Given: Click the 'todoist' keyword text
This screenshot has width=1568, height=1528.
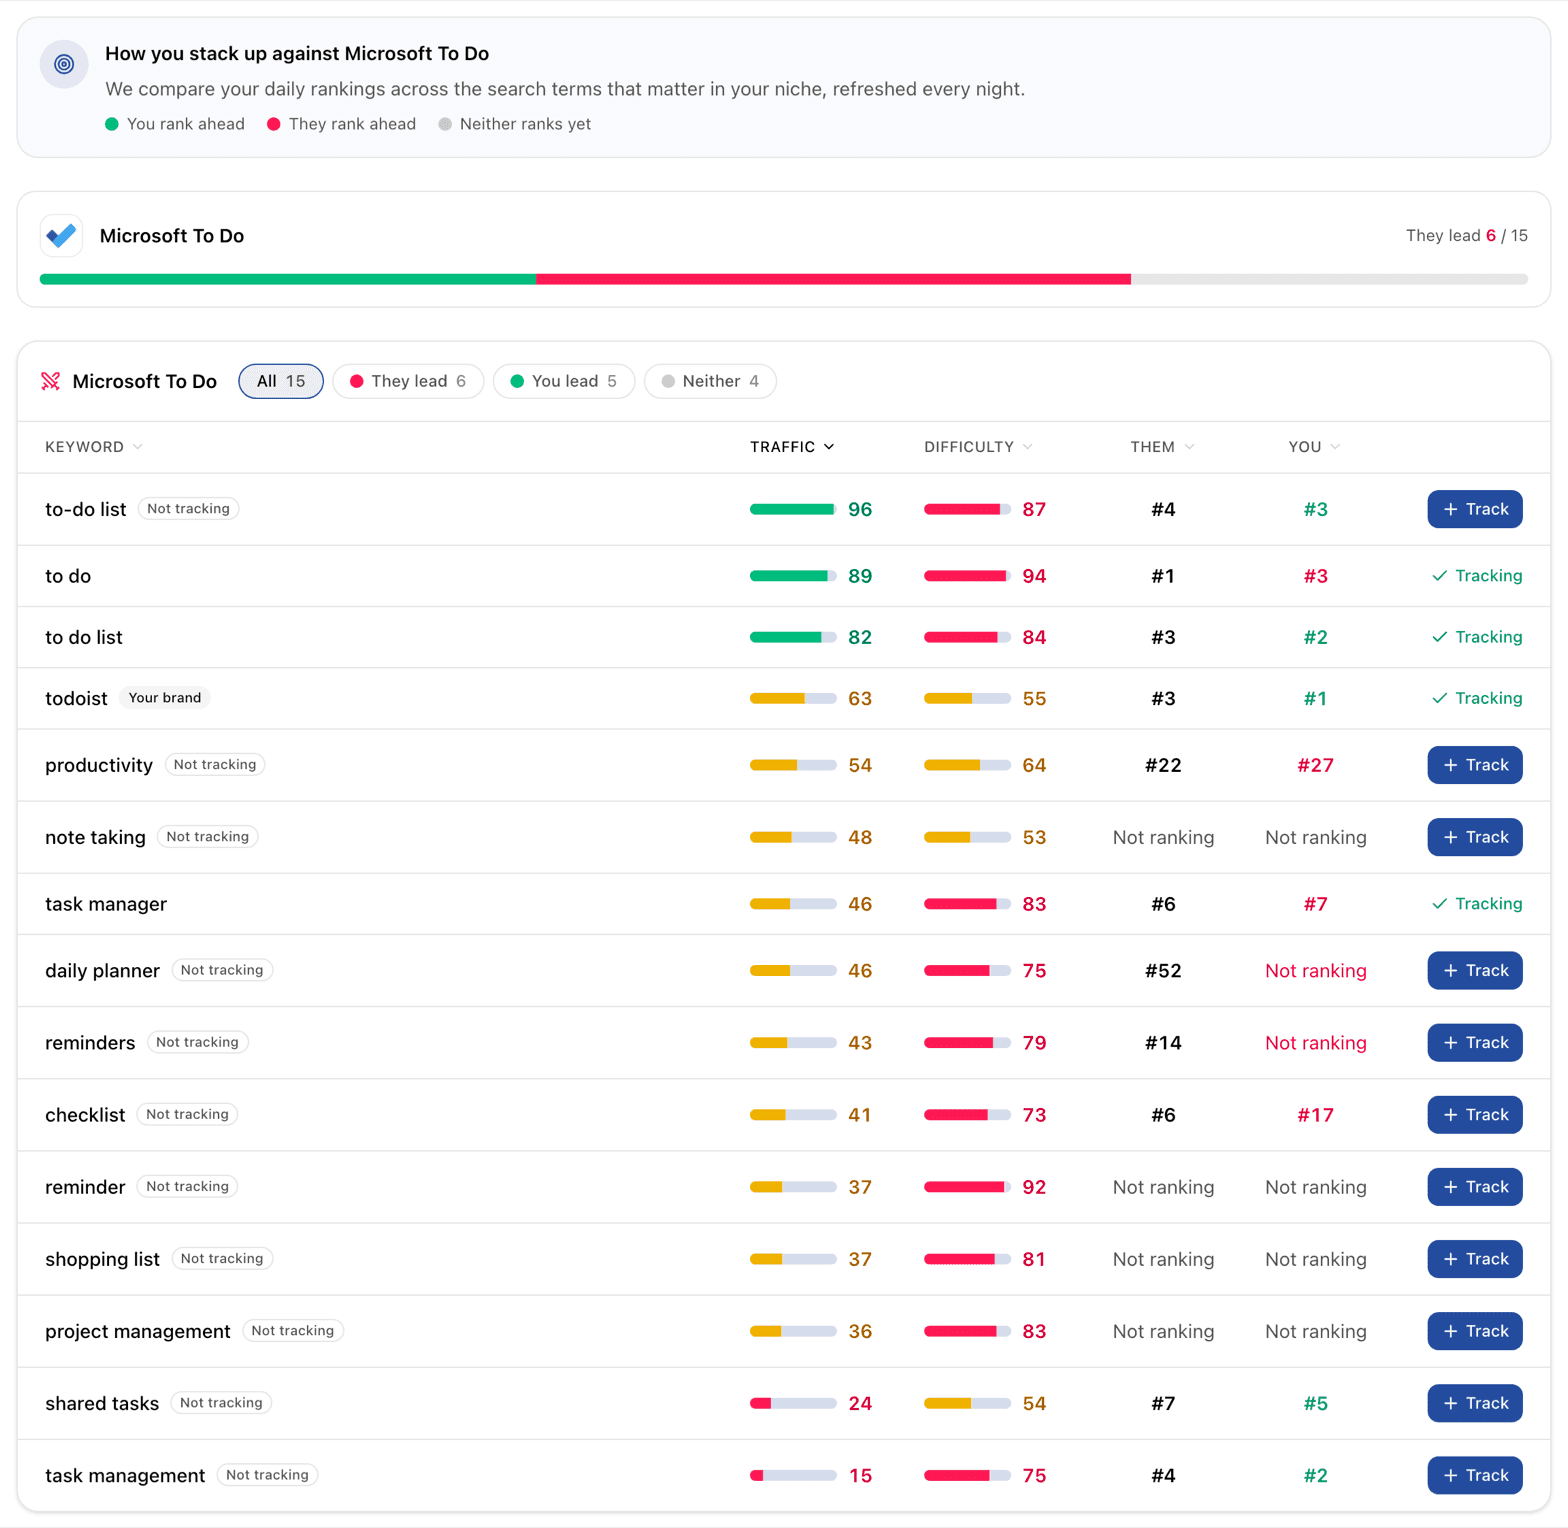Looking at the screenshot, I should (x=76, y=698).
